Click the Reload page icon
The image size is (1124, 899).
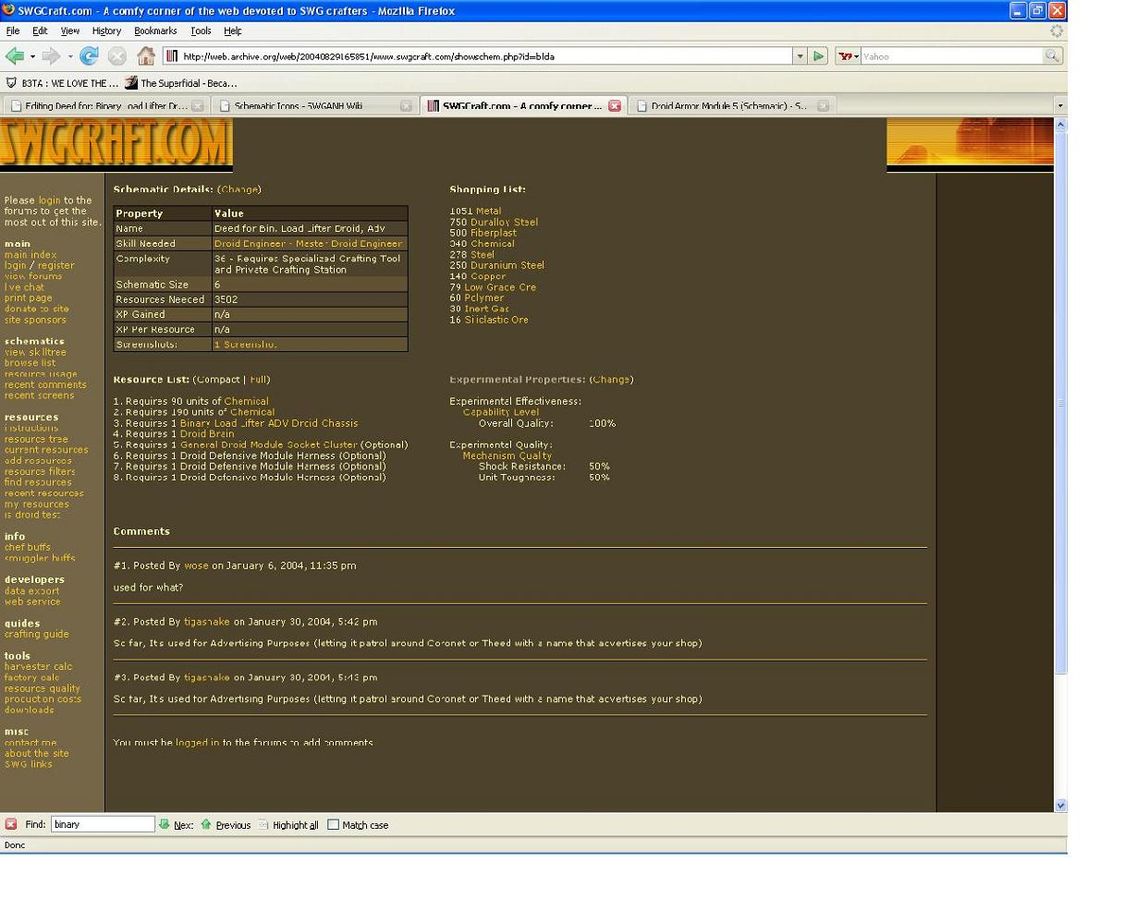(89, 56)
